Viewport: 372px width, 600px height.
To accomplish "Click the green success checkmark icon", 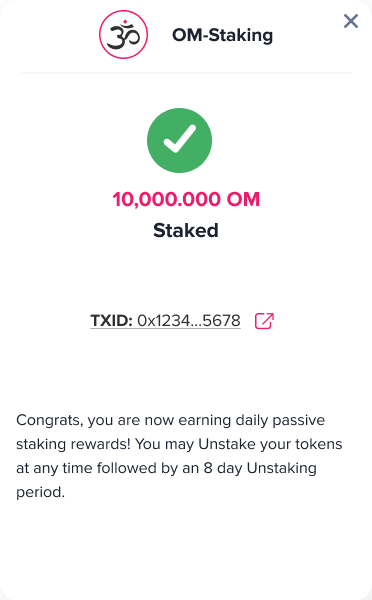I will pyautogui.click(x=179, y=140).
